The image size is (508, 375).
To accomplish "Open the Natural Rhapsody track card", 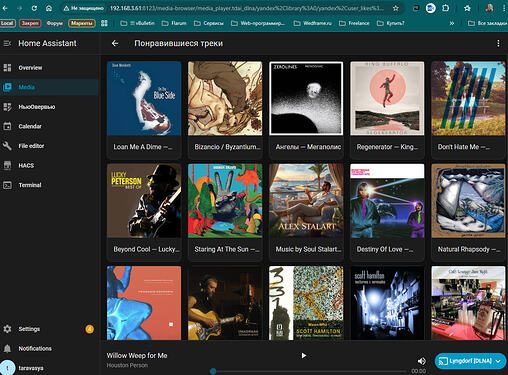I will (x=468, y=212).
